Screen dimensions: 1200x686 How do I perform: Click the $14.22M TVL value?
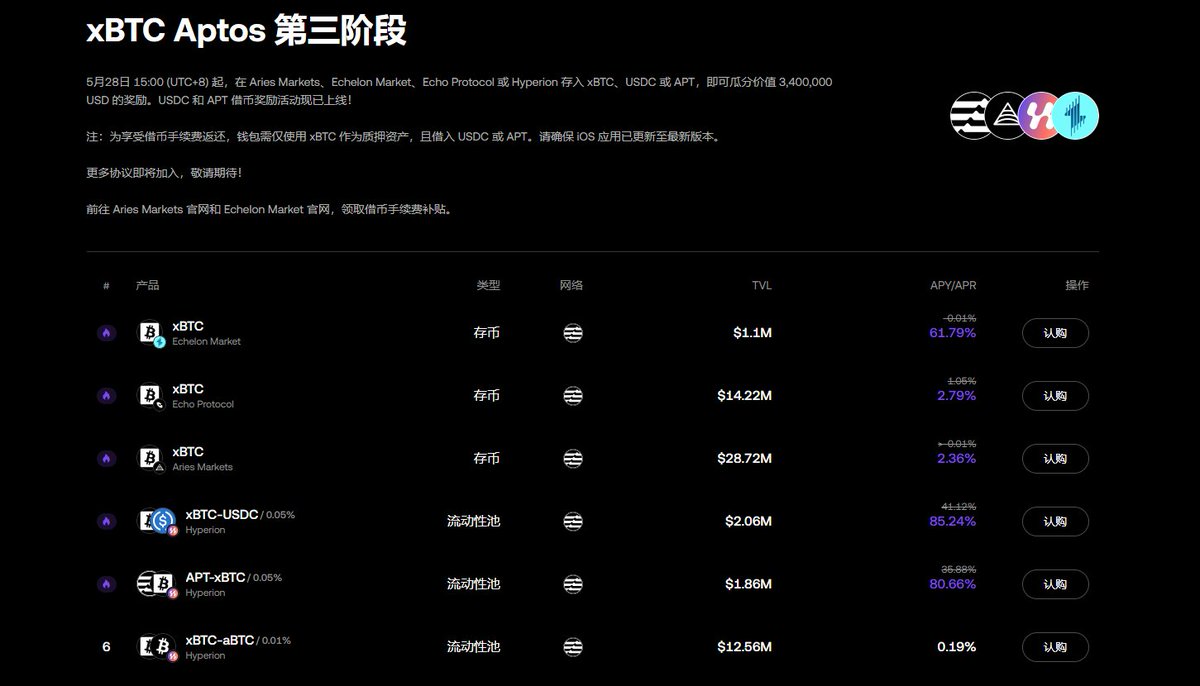click(744, 396)
